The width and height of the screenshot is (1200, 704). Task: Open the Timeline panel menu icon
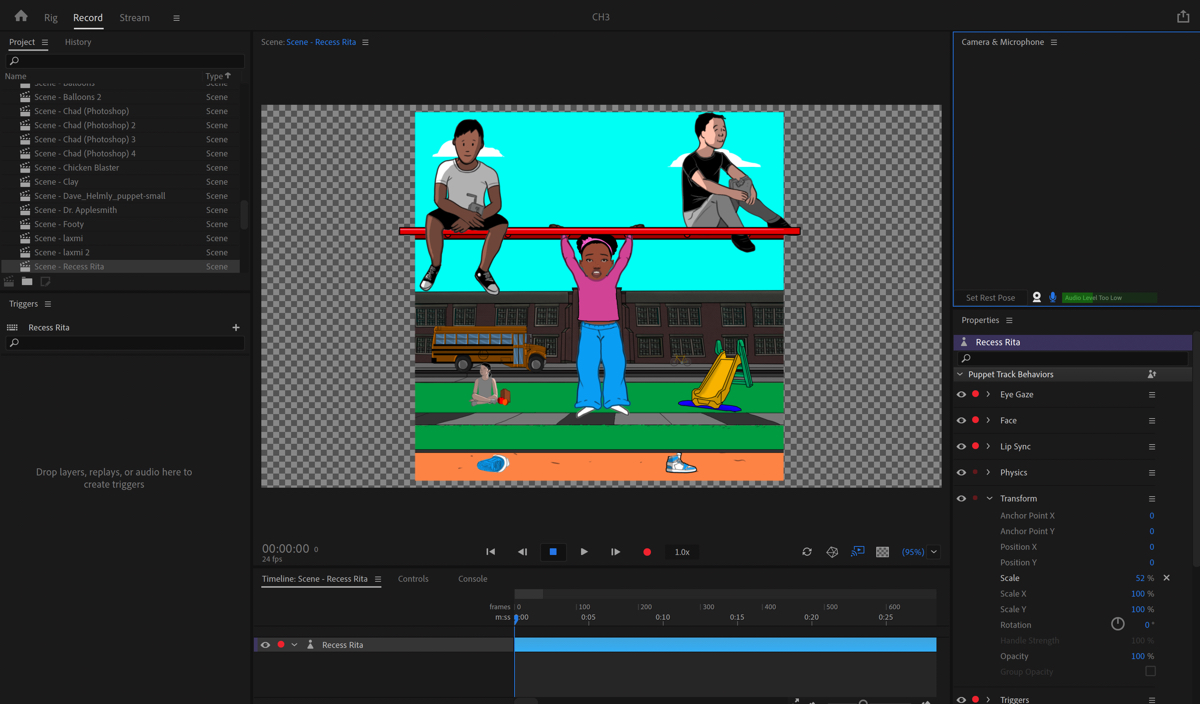(378, 579)
